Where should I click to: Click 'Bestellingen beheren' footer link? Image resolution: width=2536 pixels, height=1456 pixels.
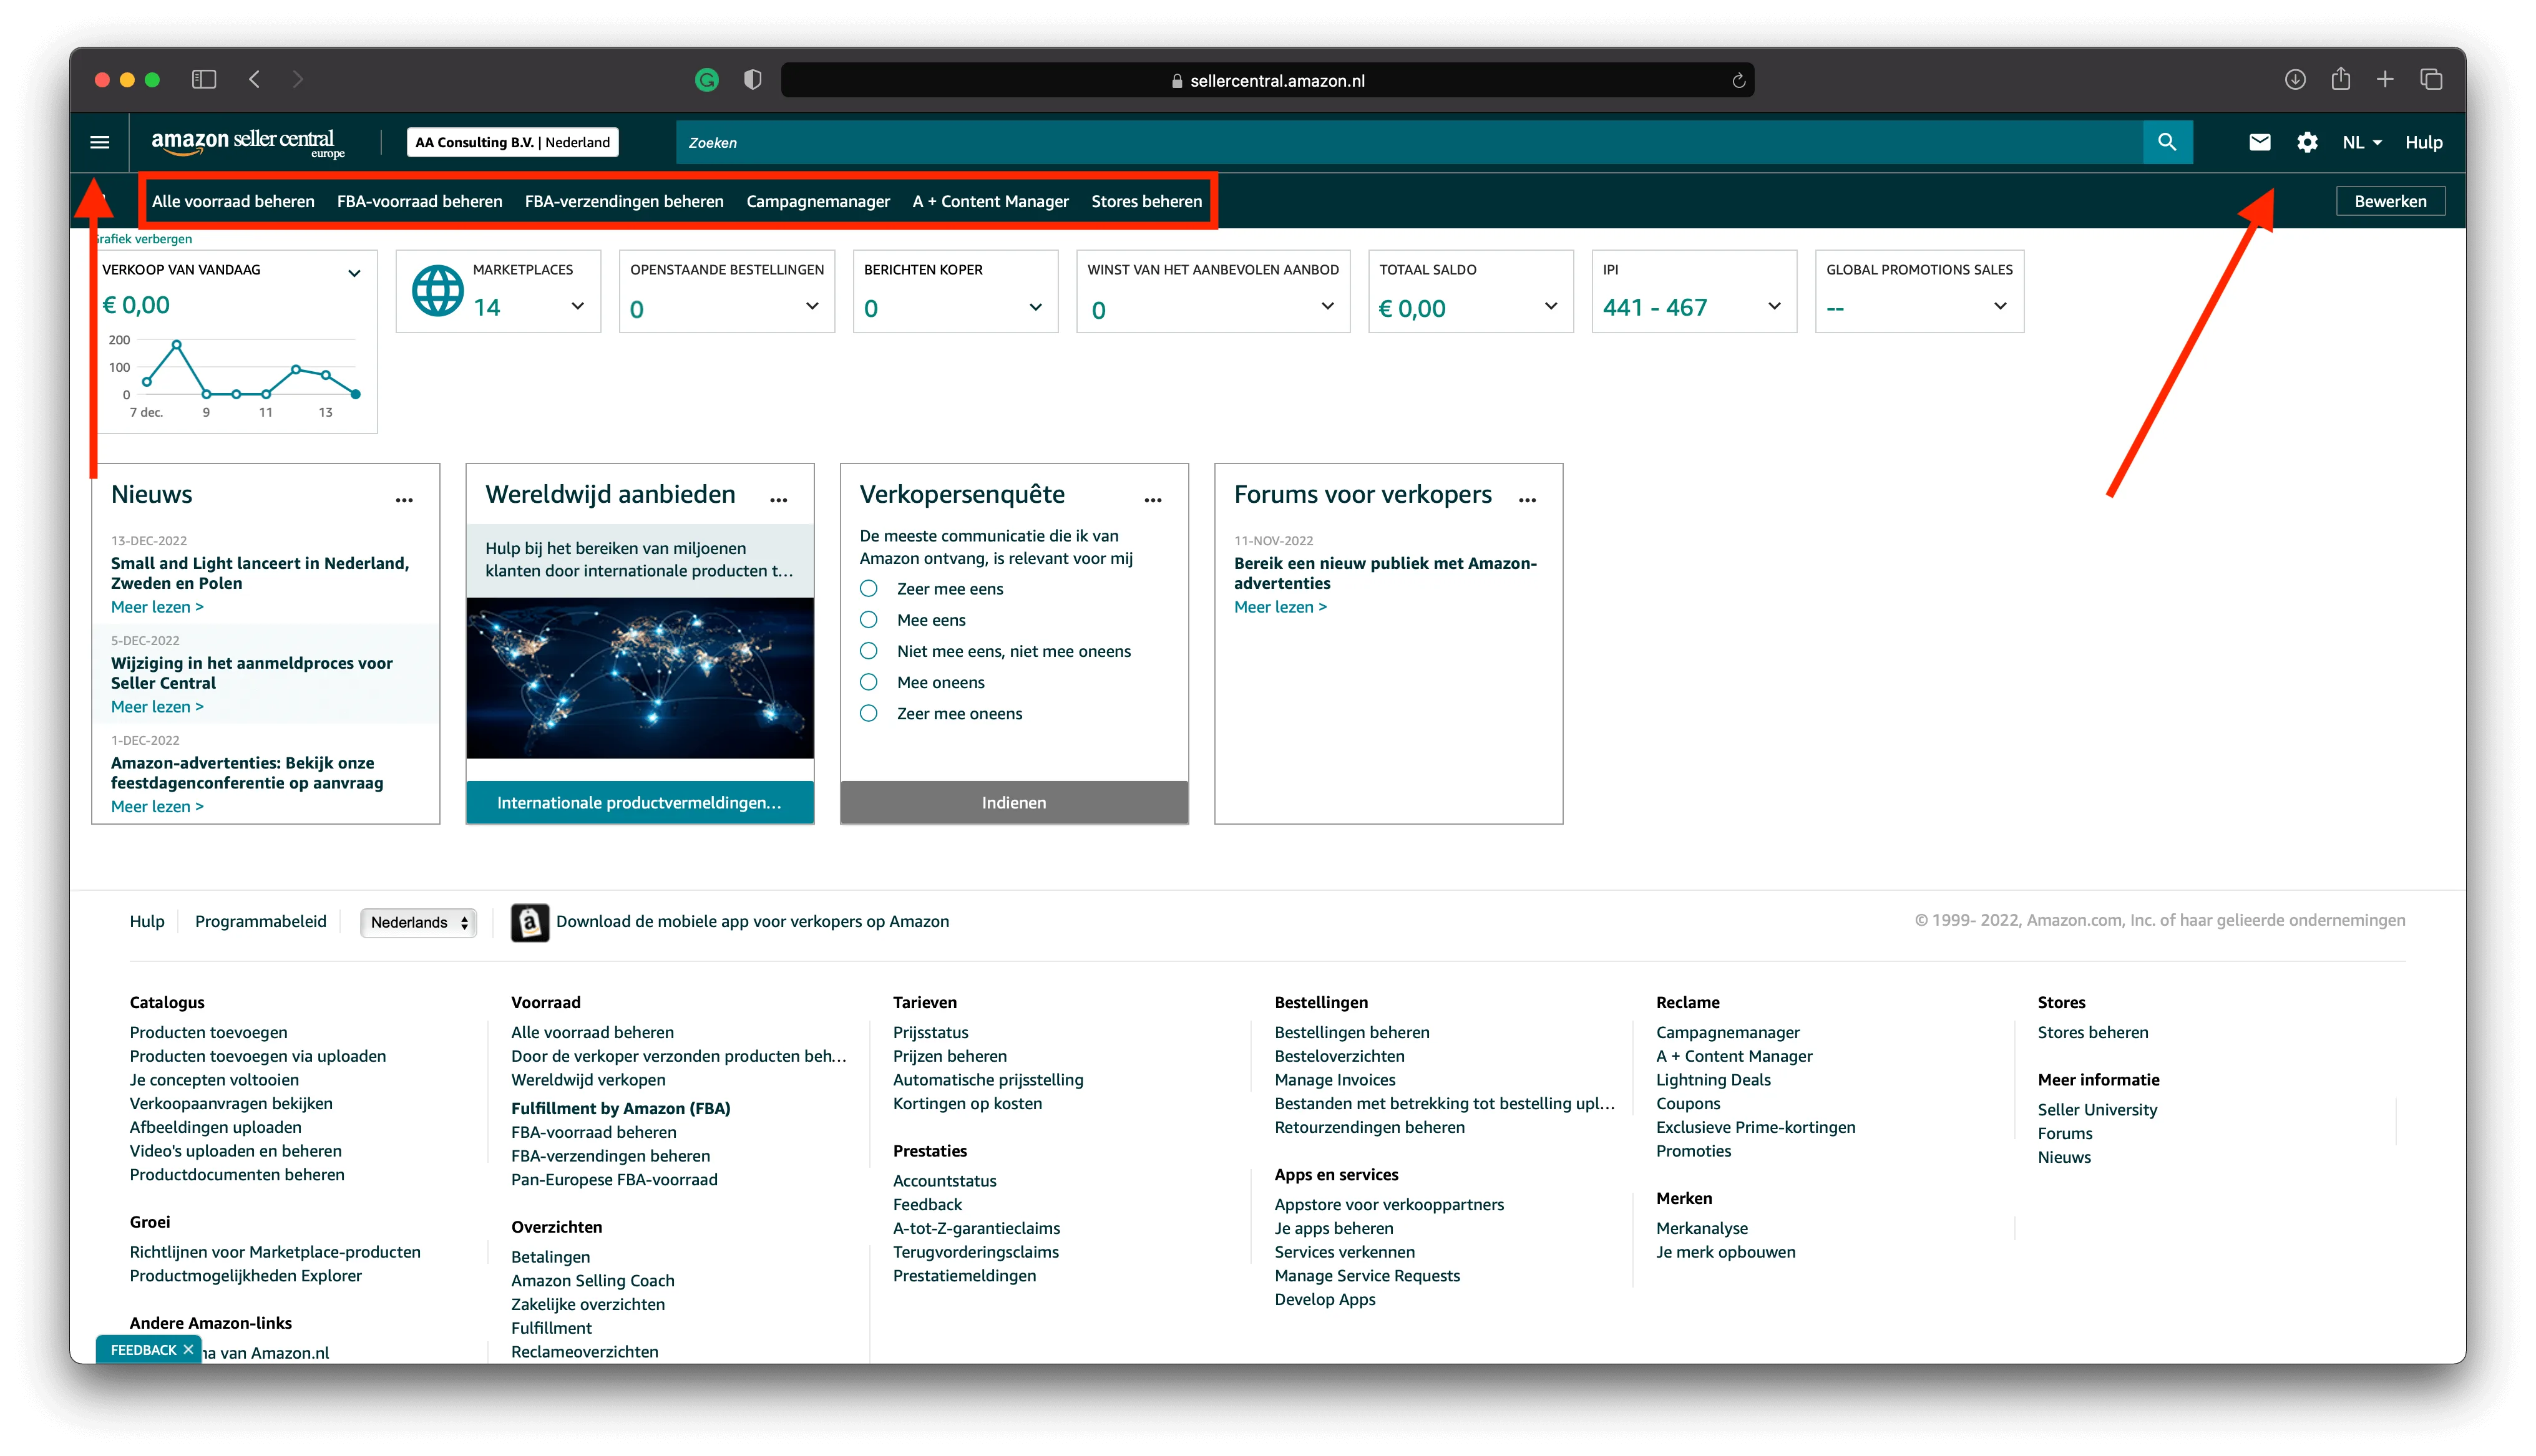coord(1351,1032)
